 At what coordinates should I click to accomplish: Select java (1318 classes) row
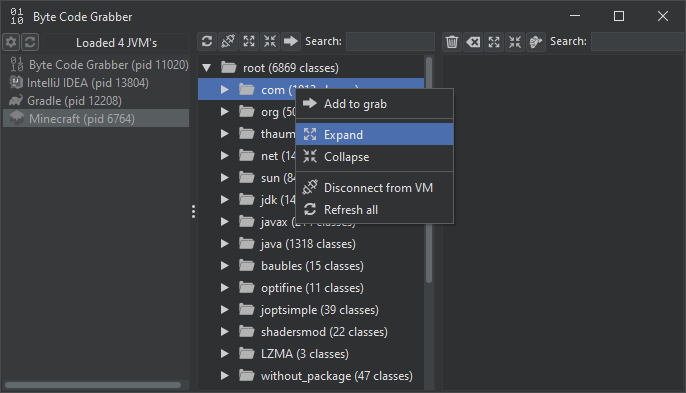point(311,243)
